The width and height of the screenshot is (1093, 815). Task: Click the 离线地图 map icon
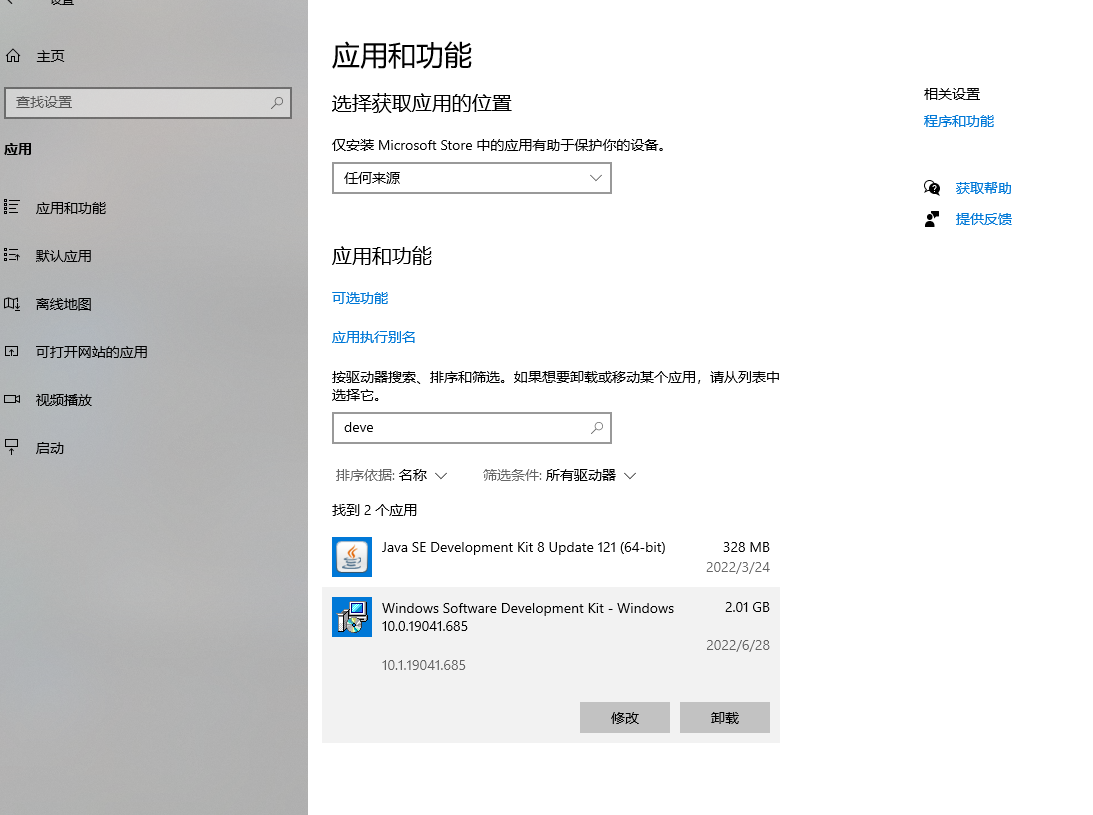pos(12,304)
